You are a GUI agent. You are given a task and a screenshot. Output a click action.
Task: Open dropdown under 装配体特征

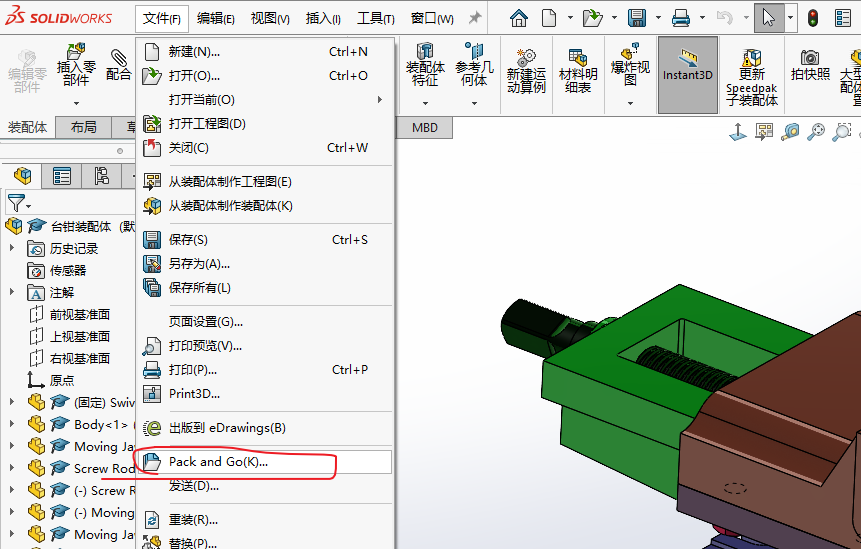[x=425, y=103]
